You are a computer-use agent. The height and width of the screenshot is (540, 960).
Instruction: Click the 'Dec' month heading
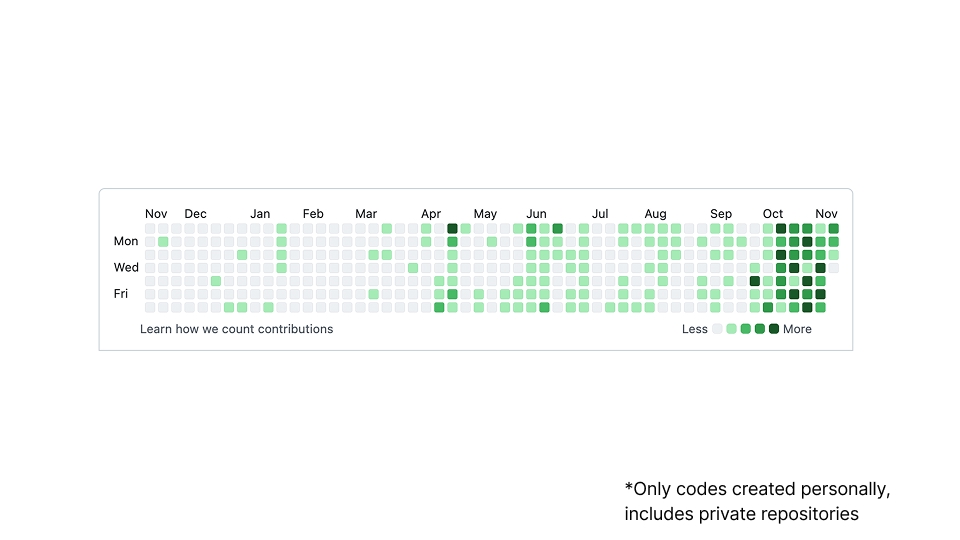coord(195,214)
